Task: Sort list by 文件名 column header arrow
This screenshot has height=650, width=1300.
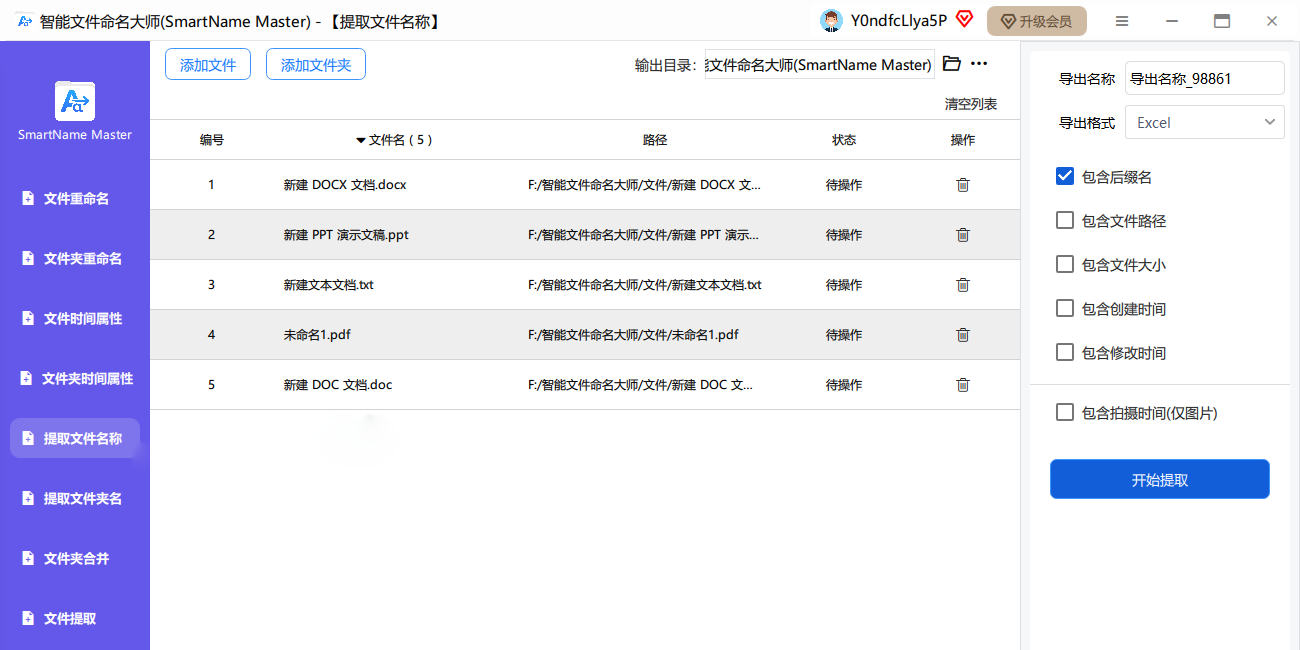Action: click(361, 140)
